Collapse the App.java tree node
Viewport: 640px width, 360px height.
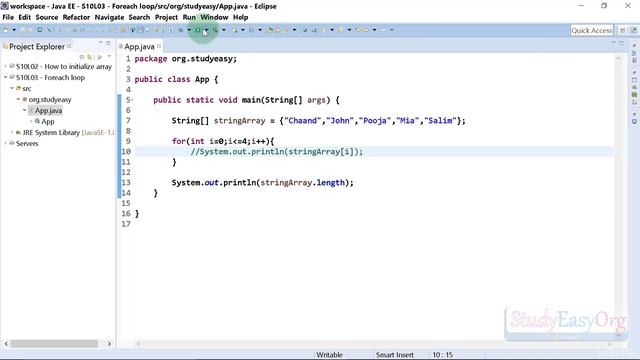click(24, 110)
